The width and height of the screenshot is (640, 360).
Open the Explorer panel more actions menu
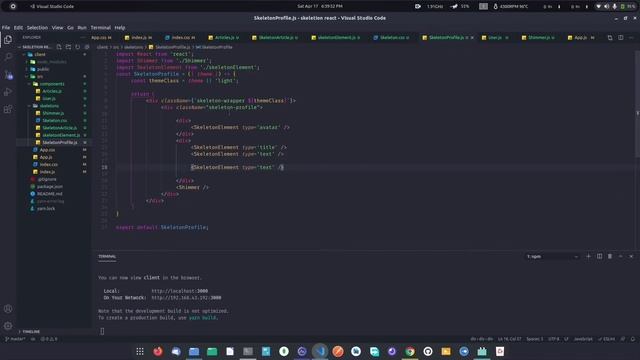pyautogui.click(x=83, y=38)
